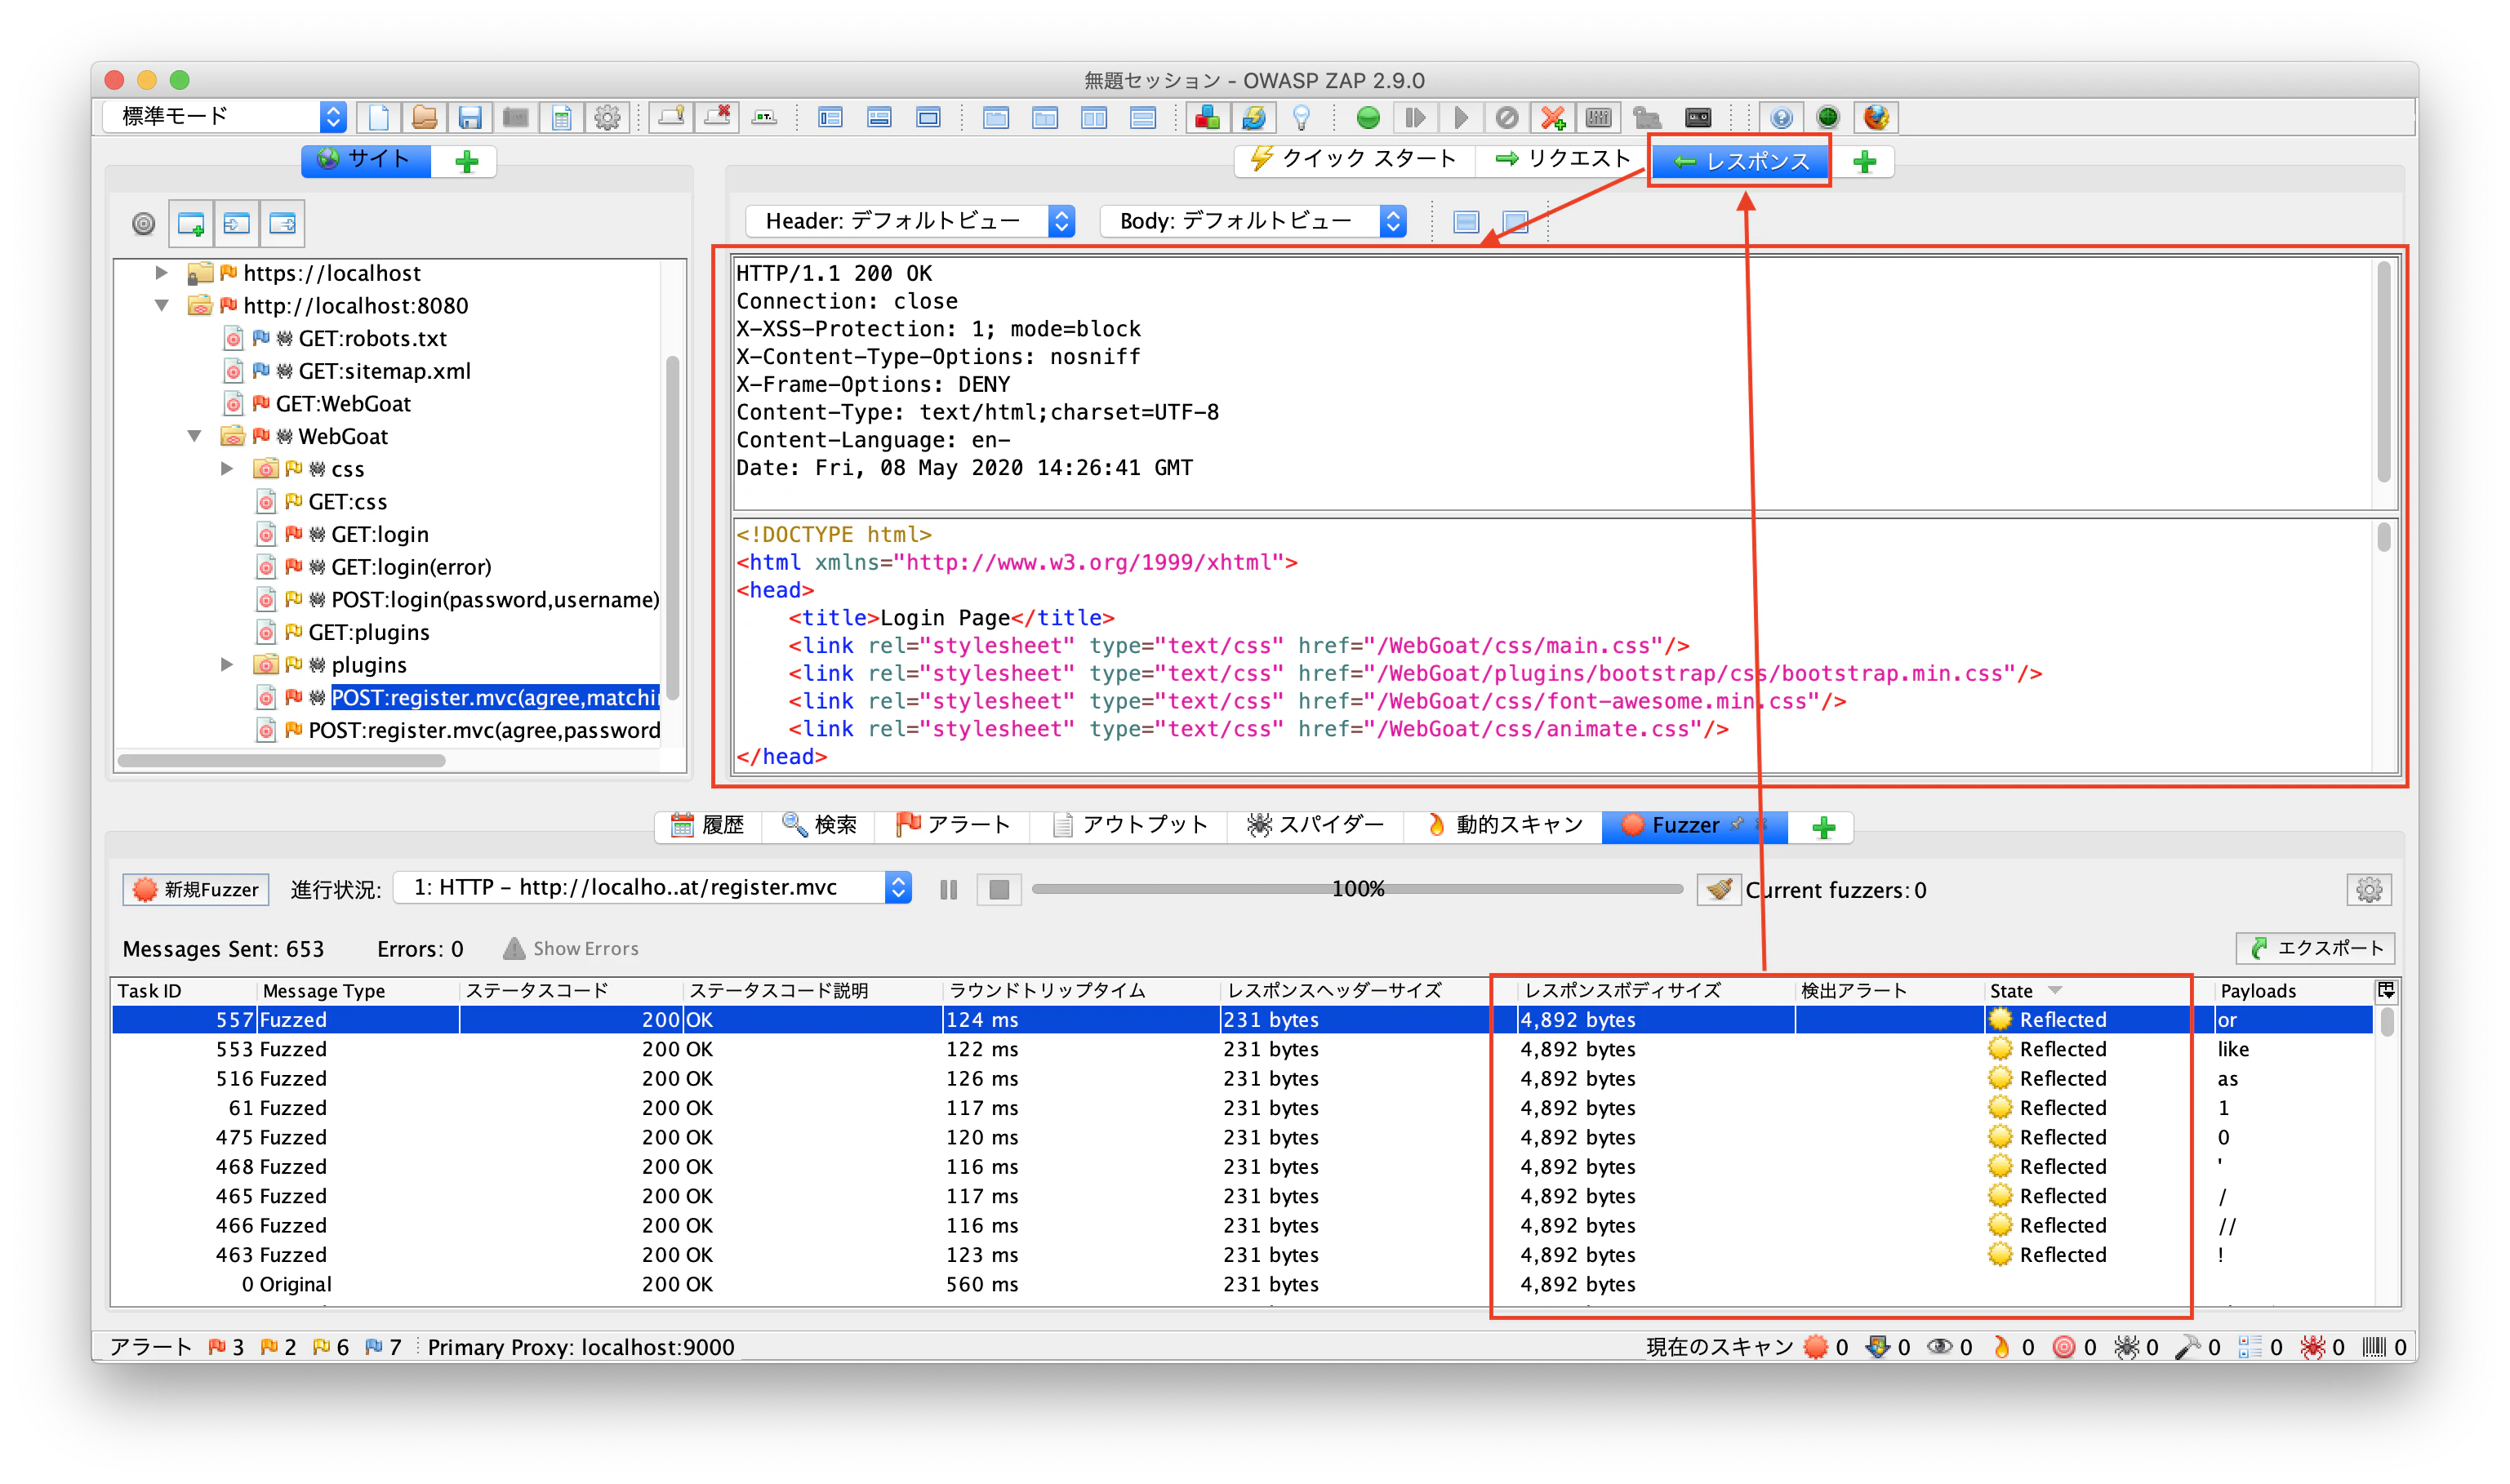Open the Body: デフォルトビュー view dropdown
The width and height of the screenshot is (2510, 1484).
click(1252, 221)
